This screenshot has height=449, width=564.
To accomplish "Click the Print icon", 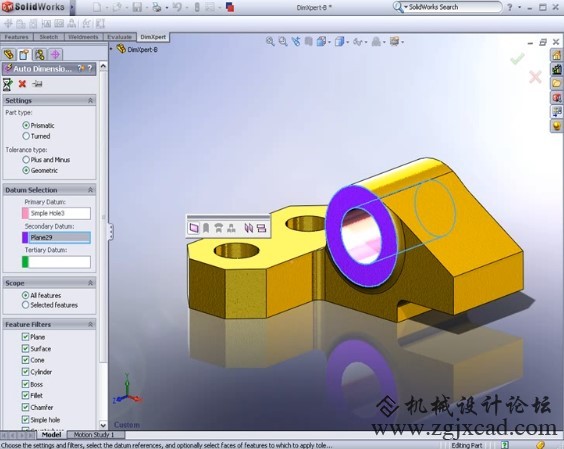I will (x=157, y=7).
